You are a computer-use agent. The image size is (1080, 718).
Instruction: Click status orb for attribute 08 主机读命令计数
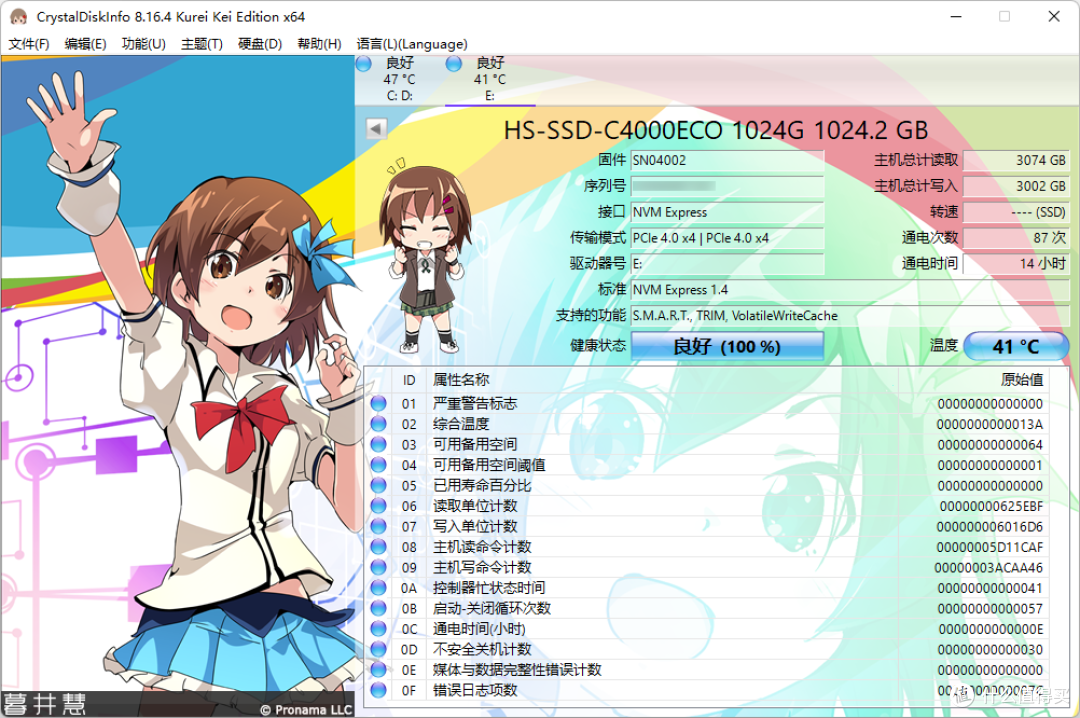pos(378,547)
